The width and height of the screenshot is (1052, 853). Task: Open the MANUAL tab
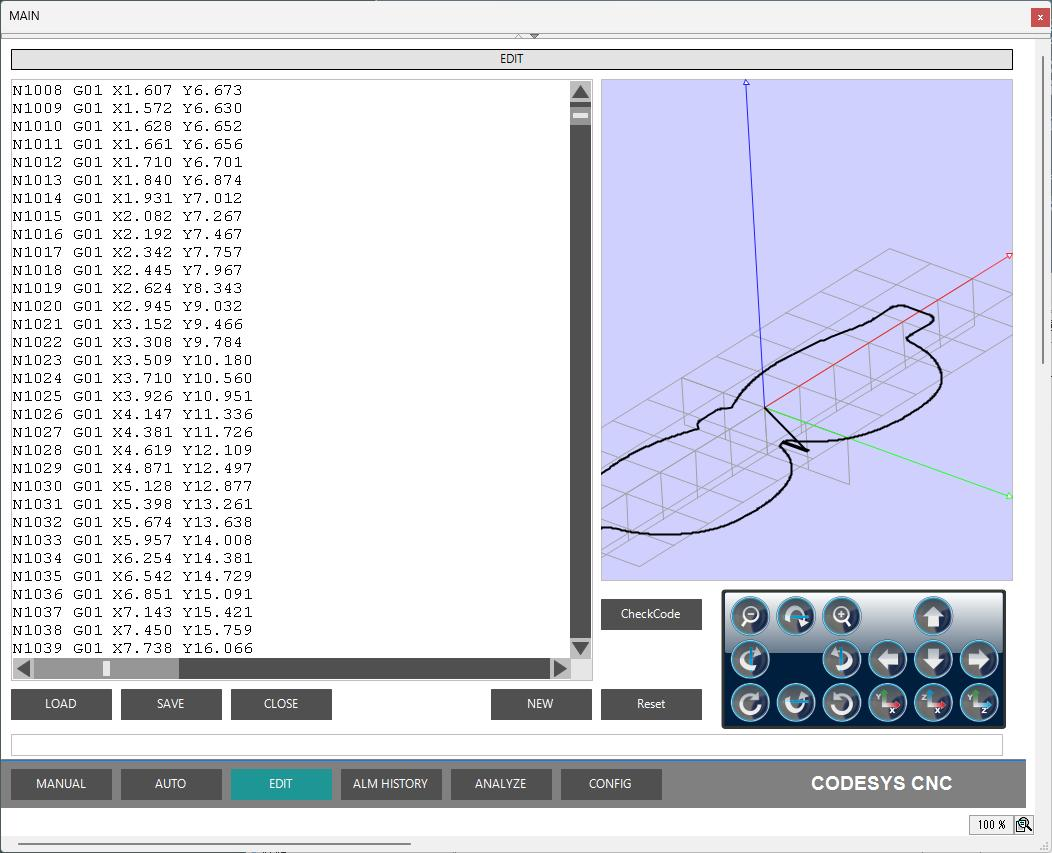pyautogui.click(x=61, y=784)
